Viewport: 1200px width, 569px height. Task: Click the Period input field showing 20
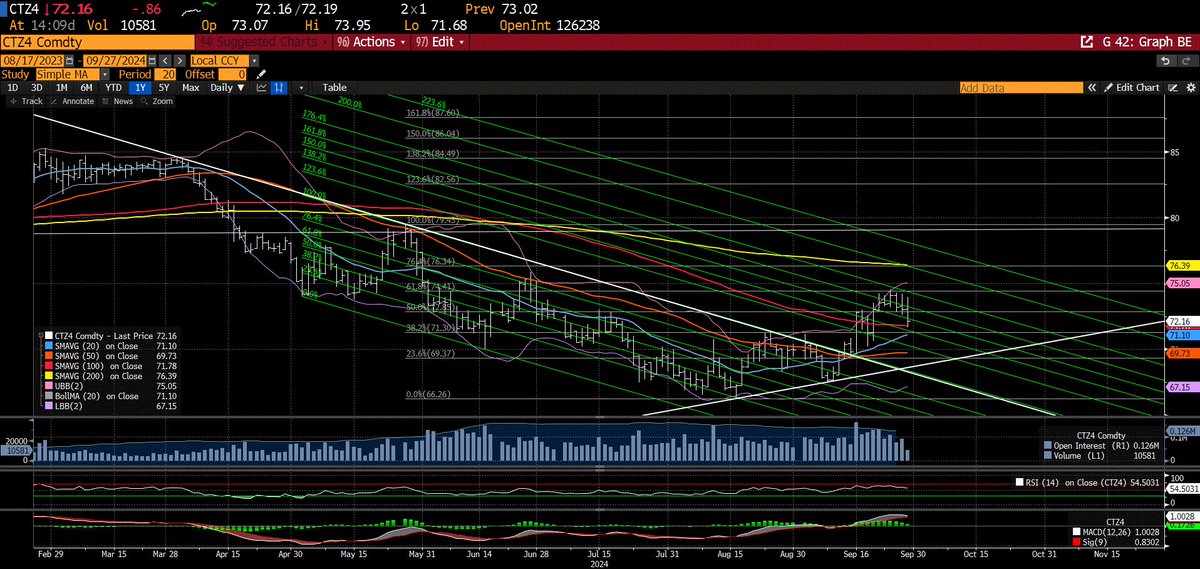click(165, 74)
